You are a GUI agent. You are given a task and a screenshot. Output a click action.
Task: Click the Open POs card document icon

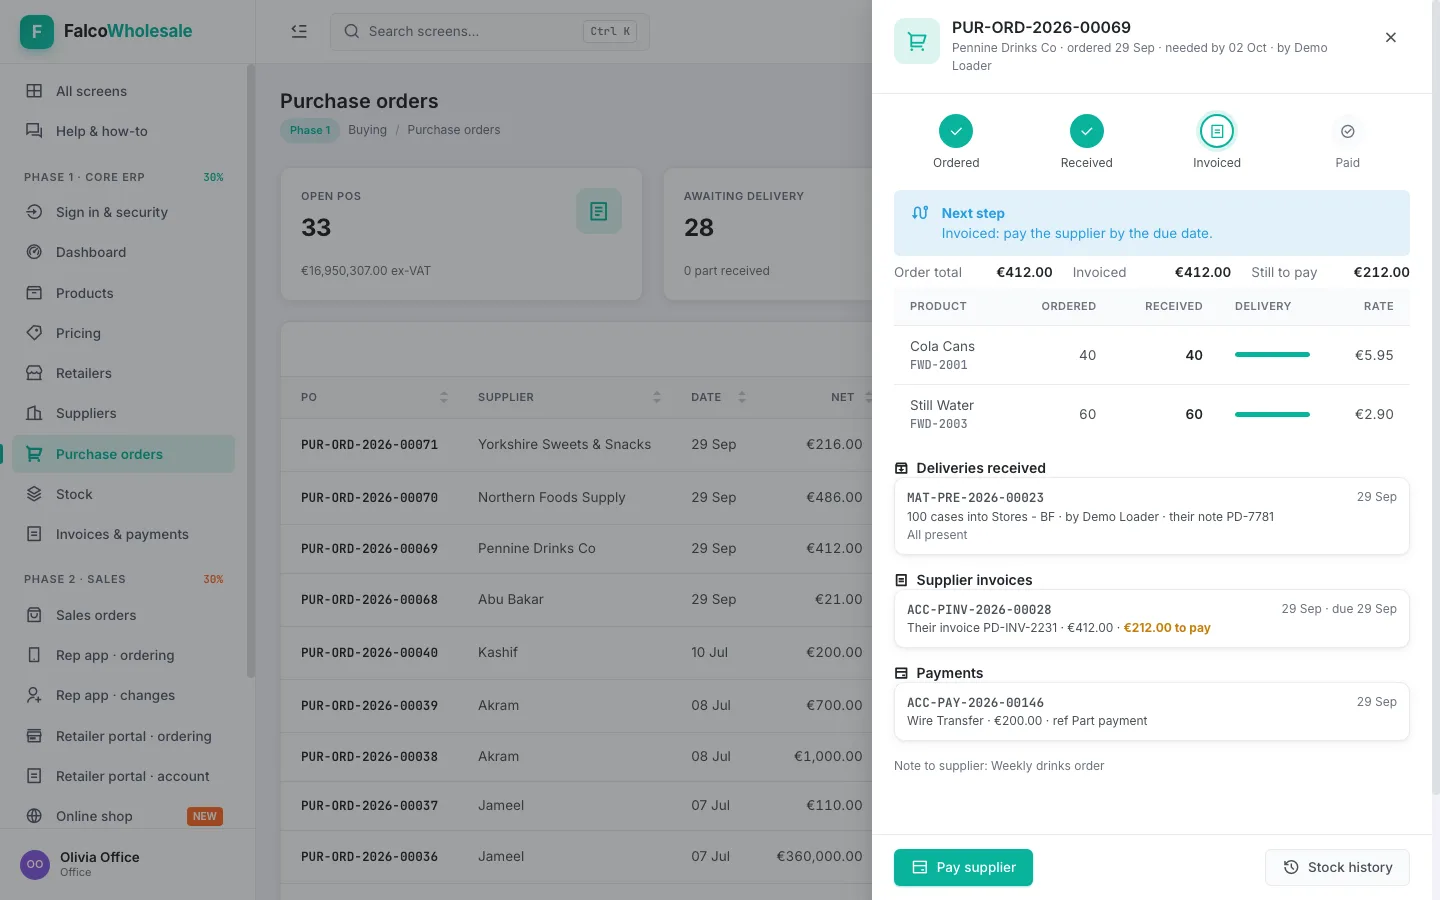click(x=599, y=211)
